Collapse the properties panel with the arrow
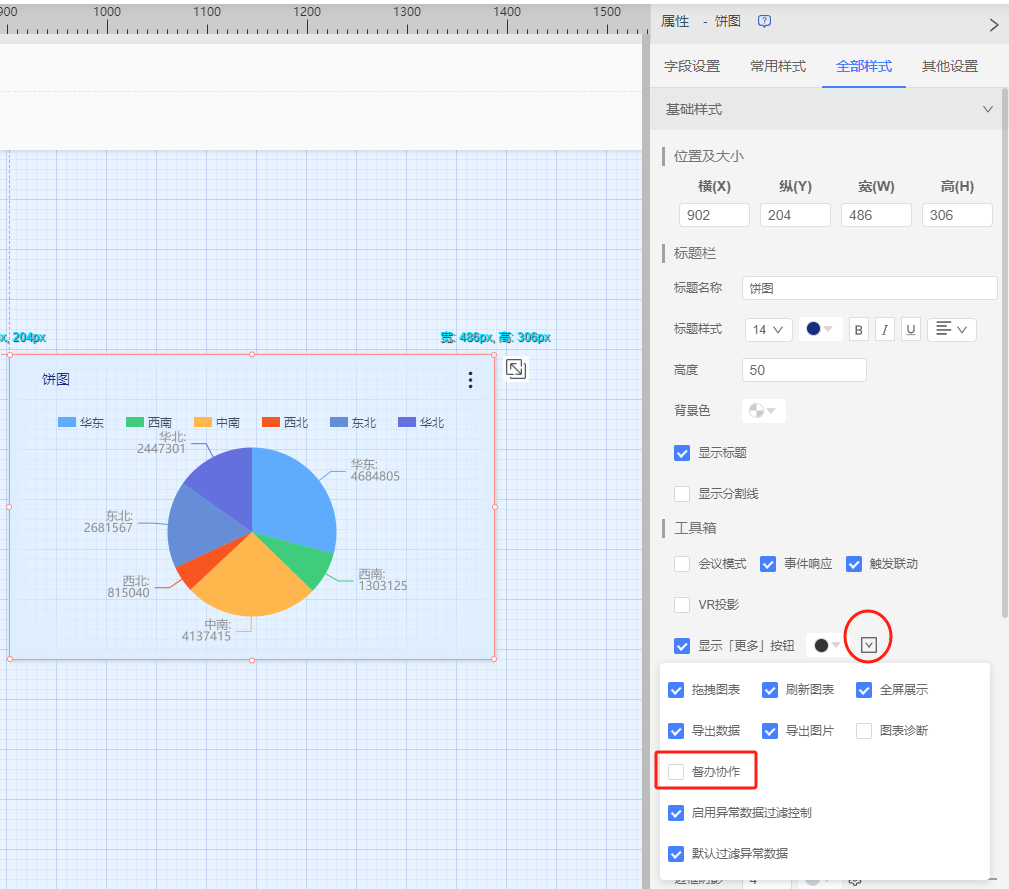Viewport: 1009px width, 889px height. [x=993, y=25]
